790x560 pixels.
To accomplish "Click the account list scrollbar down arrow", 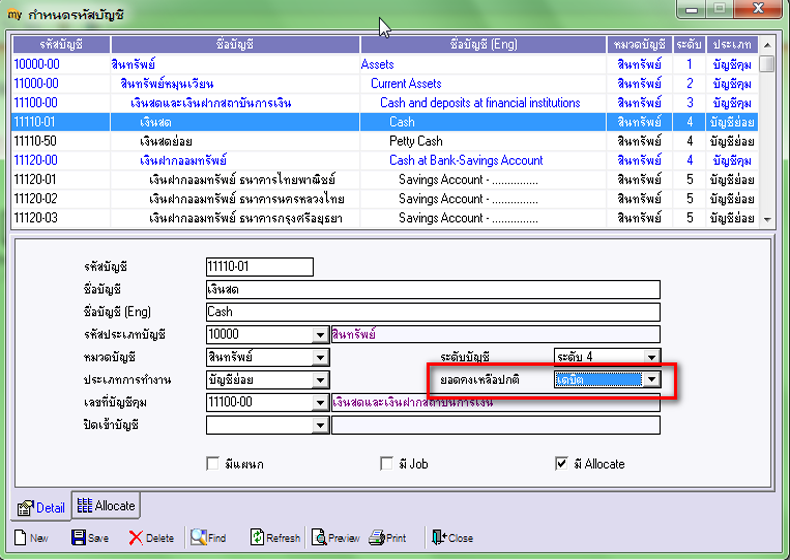I will [x=767, y=219].
